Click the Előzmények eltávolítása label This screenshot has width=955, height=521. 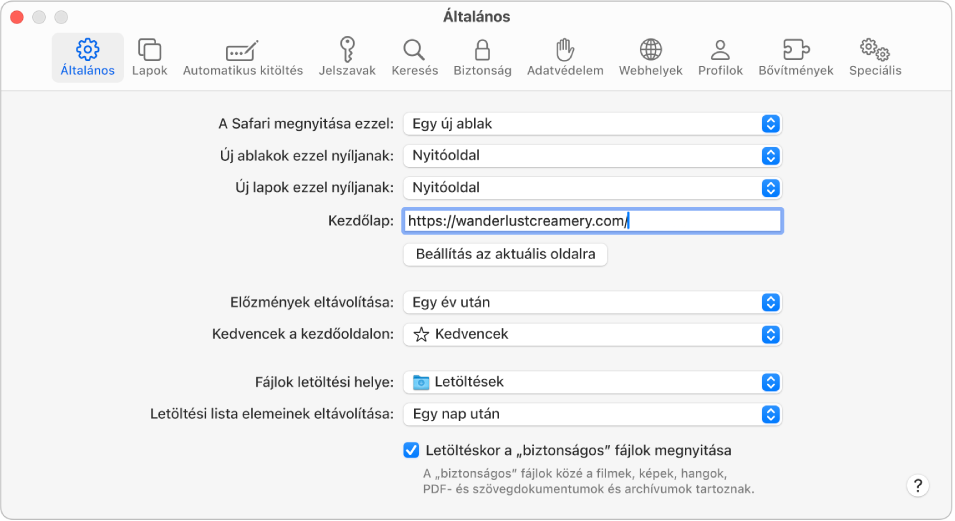click(312, 302)
